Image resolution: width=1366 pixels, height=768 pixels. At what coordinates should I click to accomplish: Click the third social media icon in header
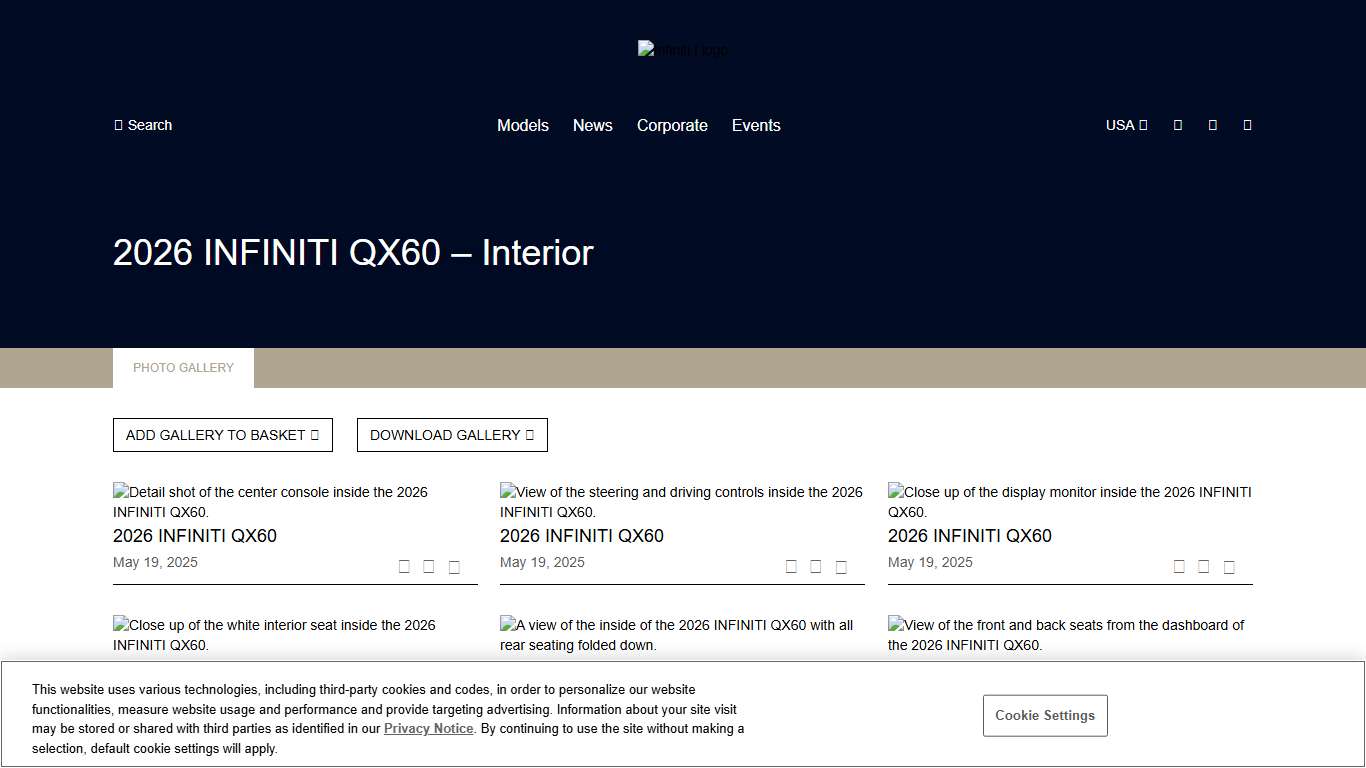point(1247,124)
